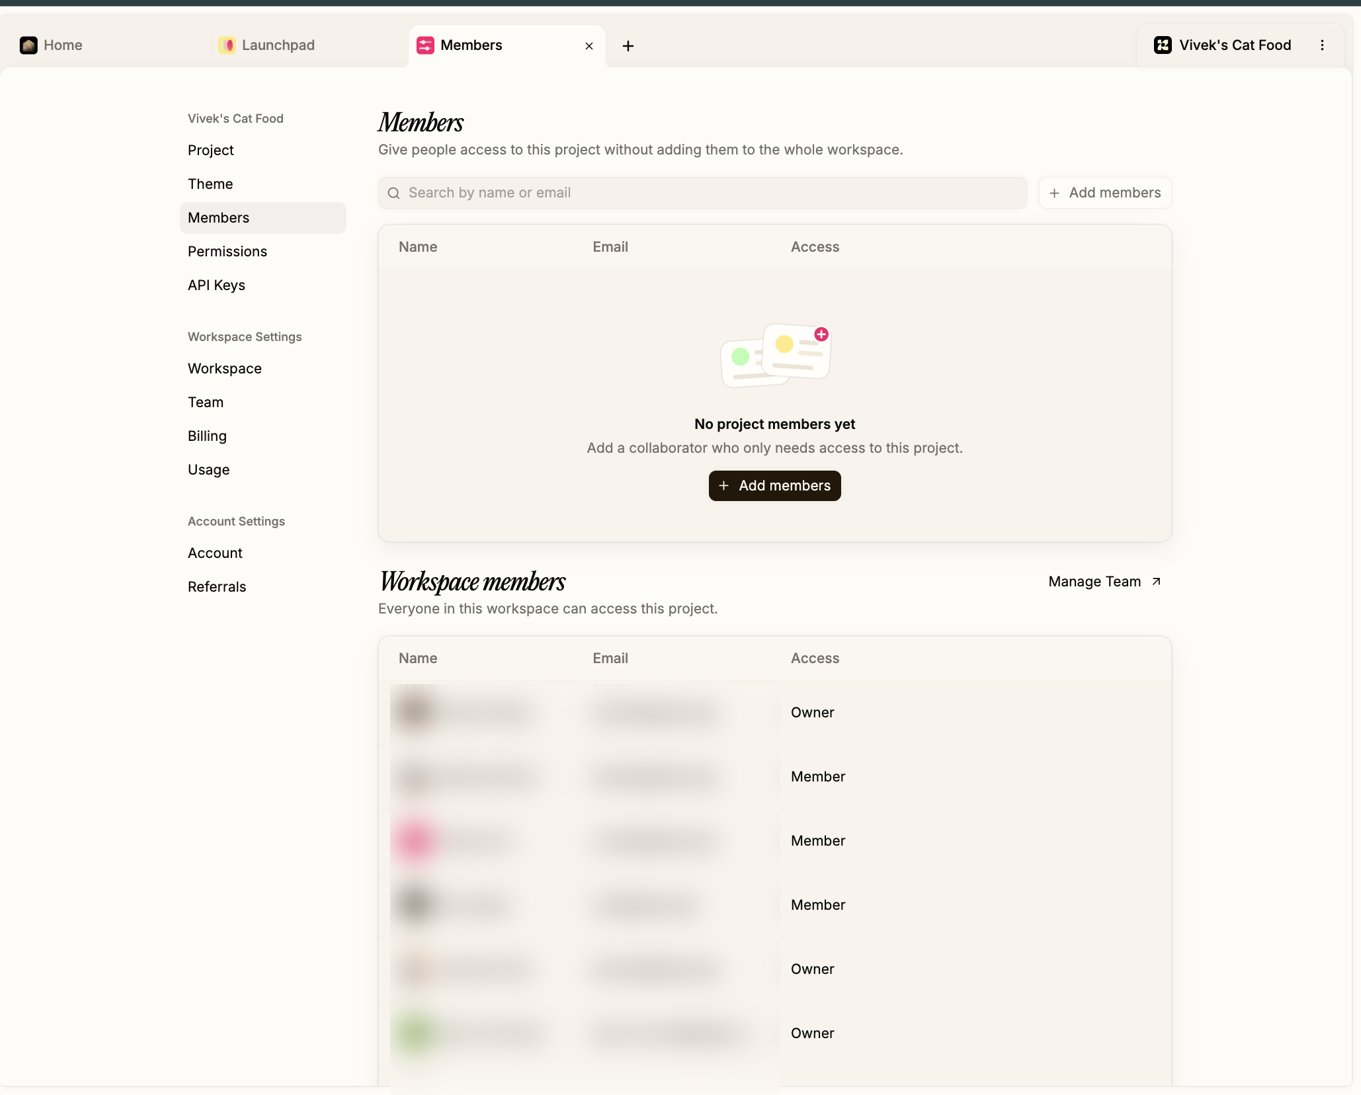Click the Members tab icon
This screenshot has height=1095, width=1361.
click(x=425, y=45)
